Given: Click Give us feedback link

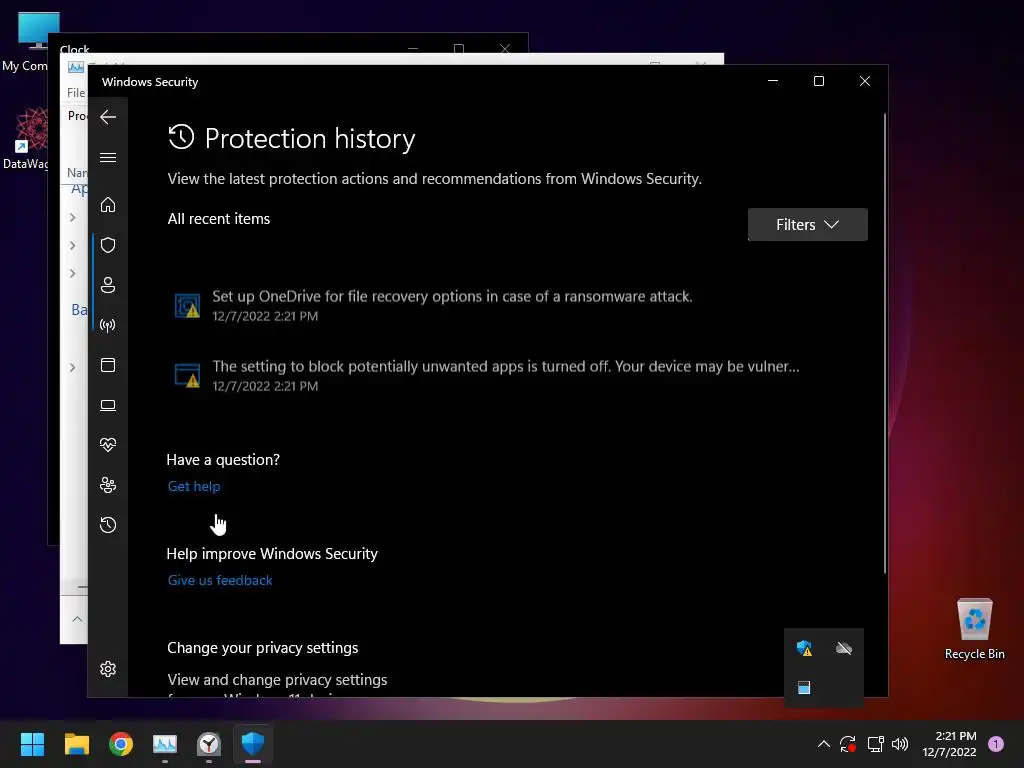Looking at the screenshot, I should click(220, 581).
